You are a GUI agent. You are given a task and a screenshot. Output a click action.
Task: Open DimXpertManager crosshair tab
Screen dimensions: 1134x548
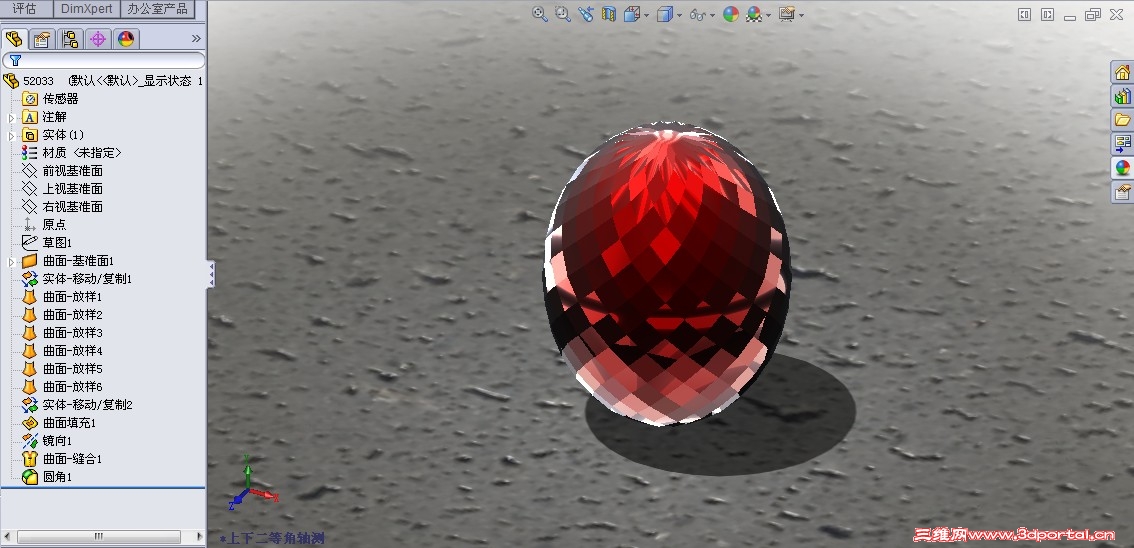[x=98, y=39]
